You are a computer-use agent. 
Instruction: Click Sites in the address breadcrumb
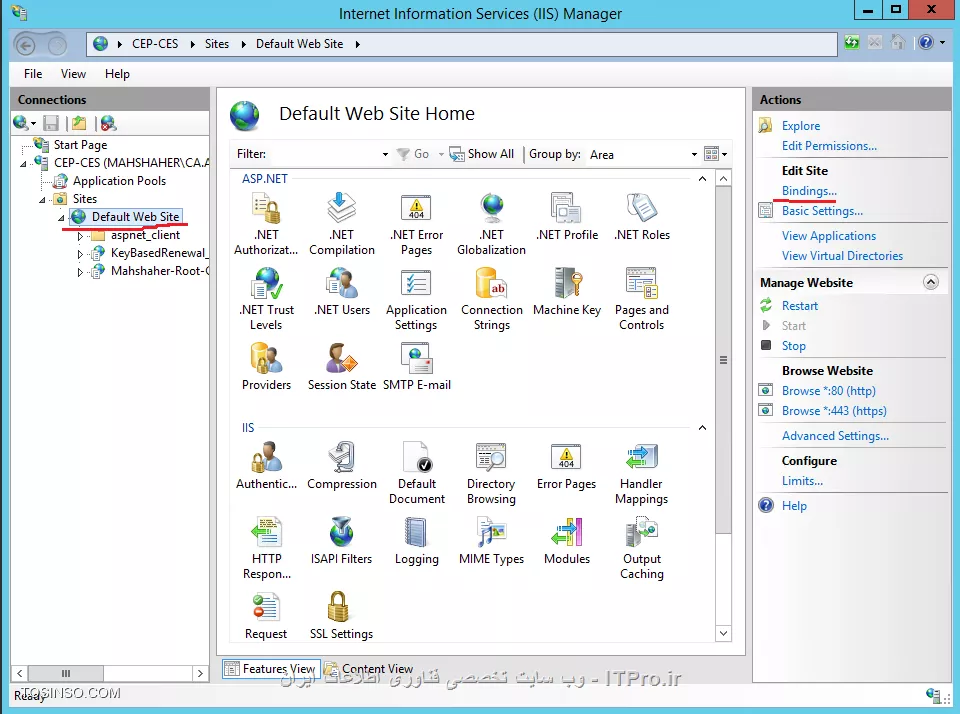(217, 43)
